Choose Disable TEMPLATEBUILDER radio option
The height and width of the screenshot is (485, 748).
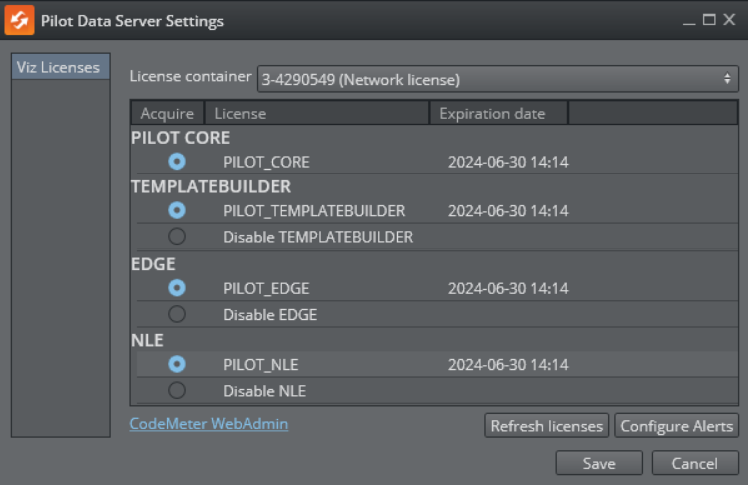coord(177,237)
